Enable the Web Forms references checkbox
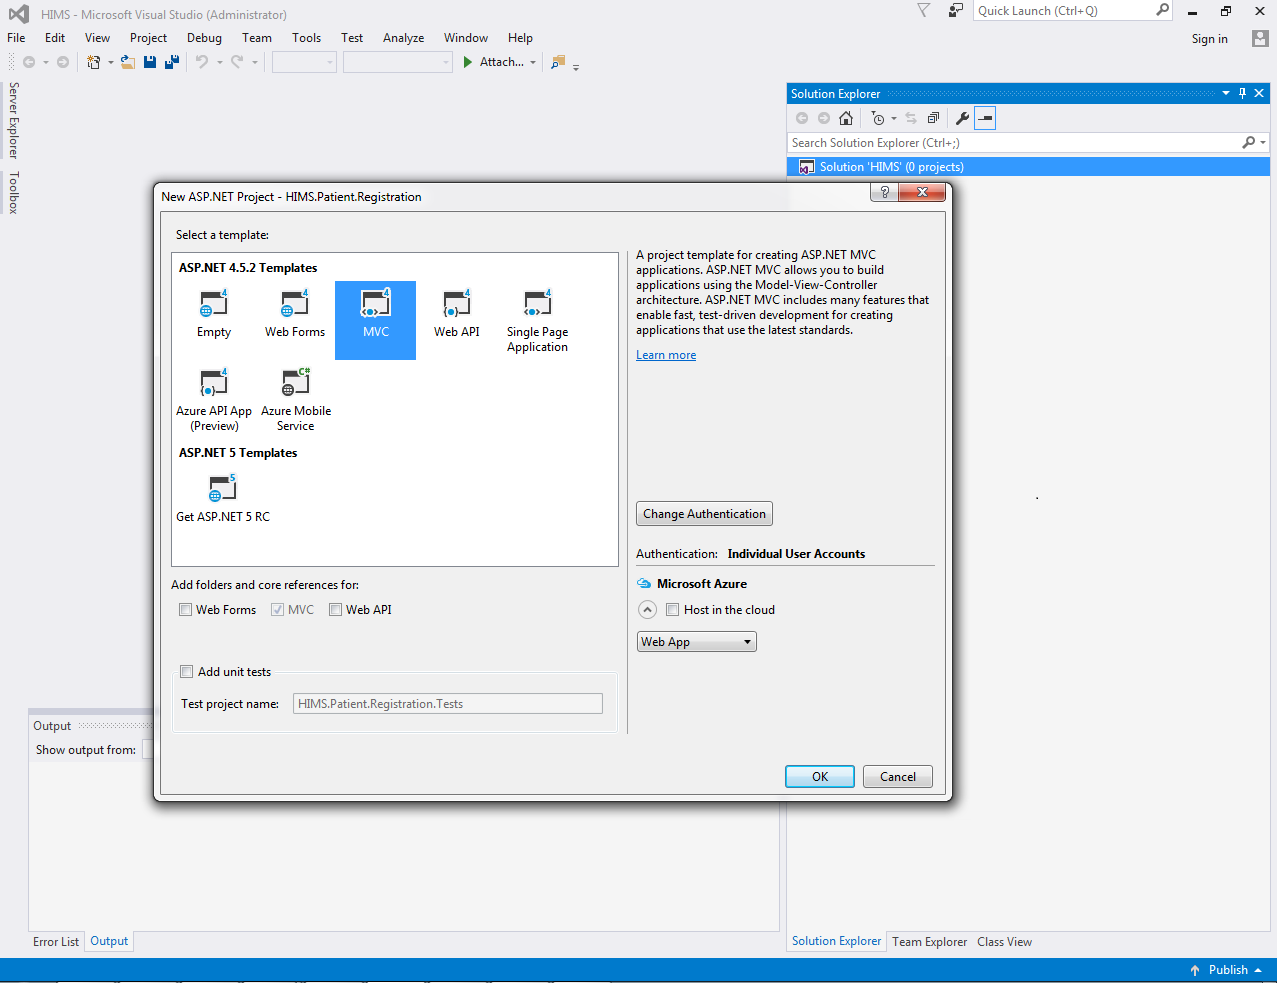Image resolution: width=1277 pixels, height=983 pixels. [x=185, y=610]
